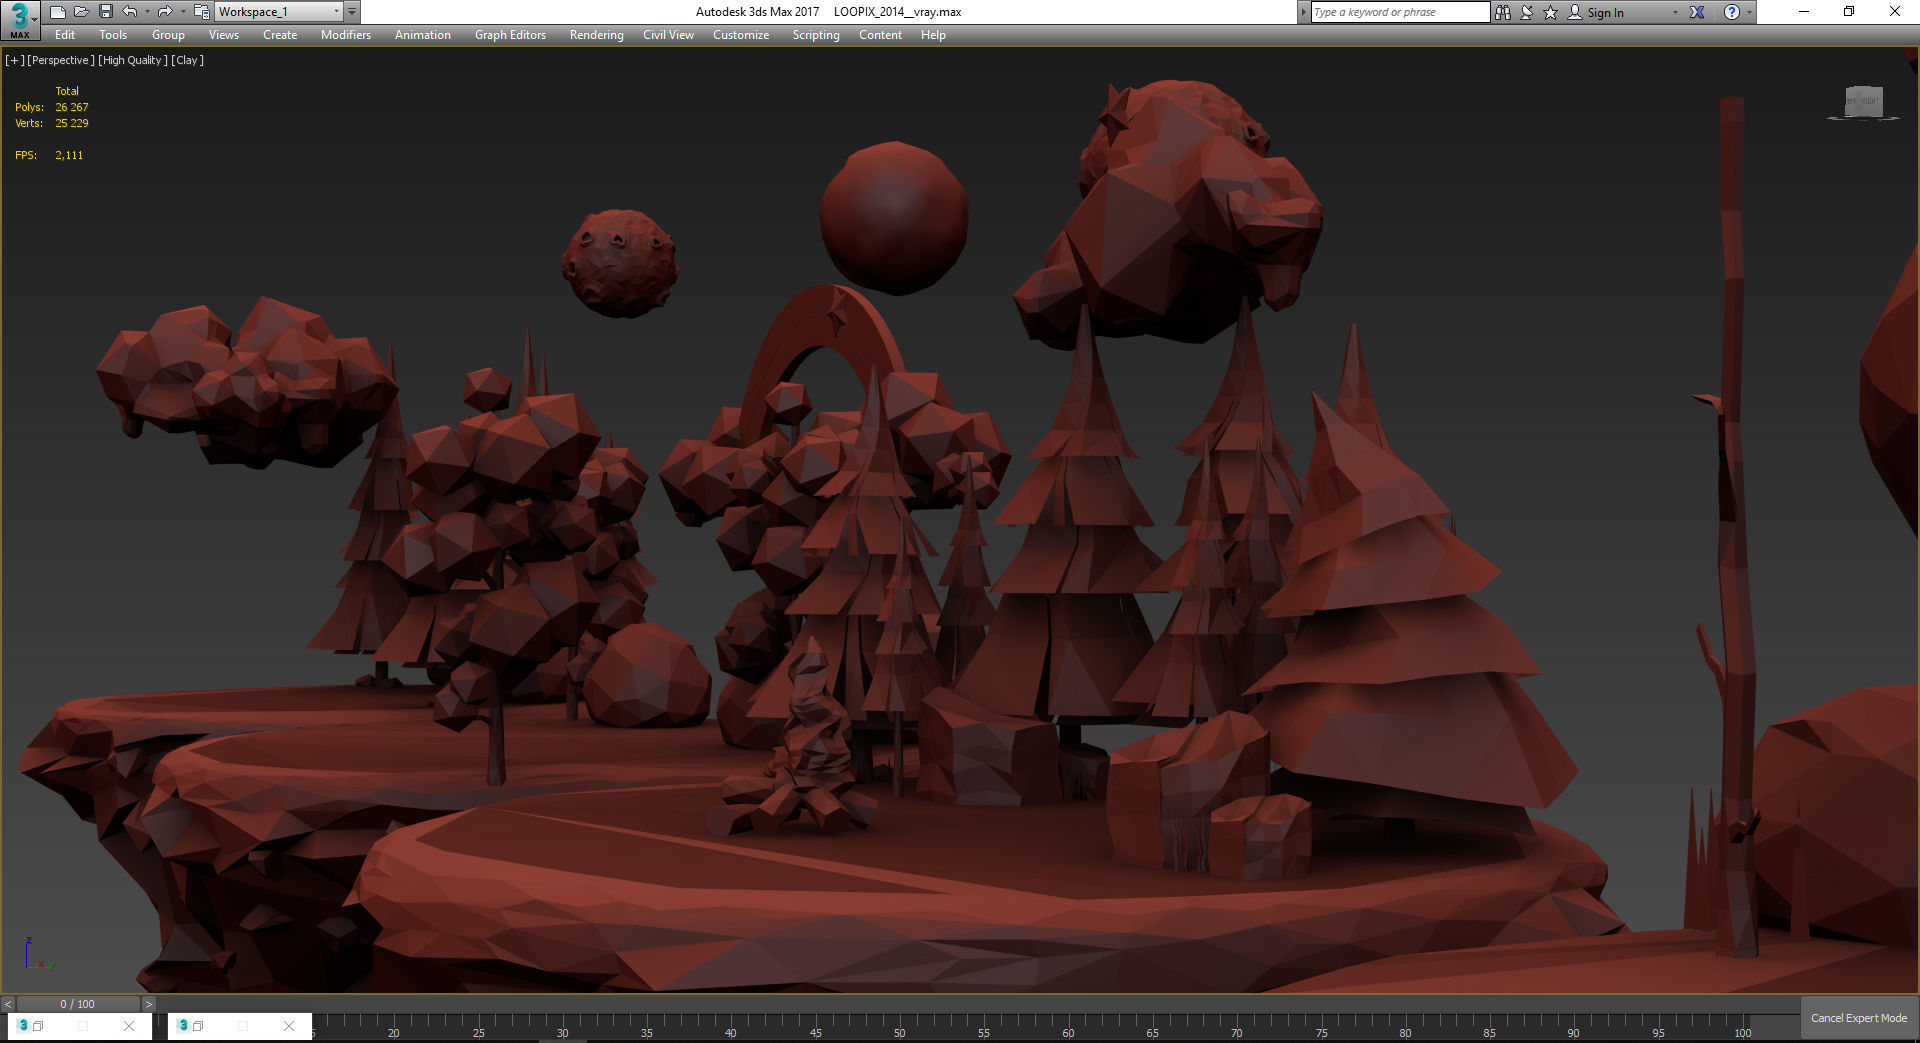Open the Help menu
Screen dimensions: 1920x1043
933,35
